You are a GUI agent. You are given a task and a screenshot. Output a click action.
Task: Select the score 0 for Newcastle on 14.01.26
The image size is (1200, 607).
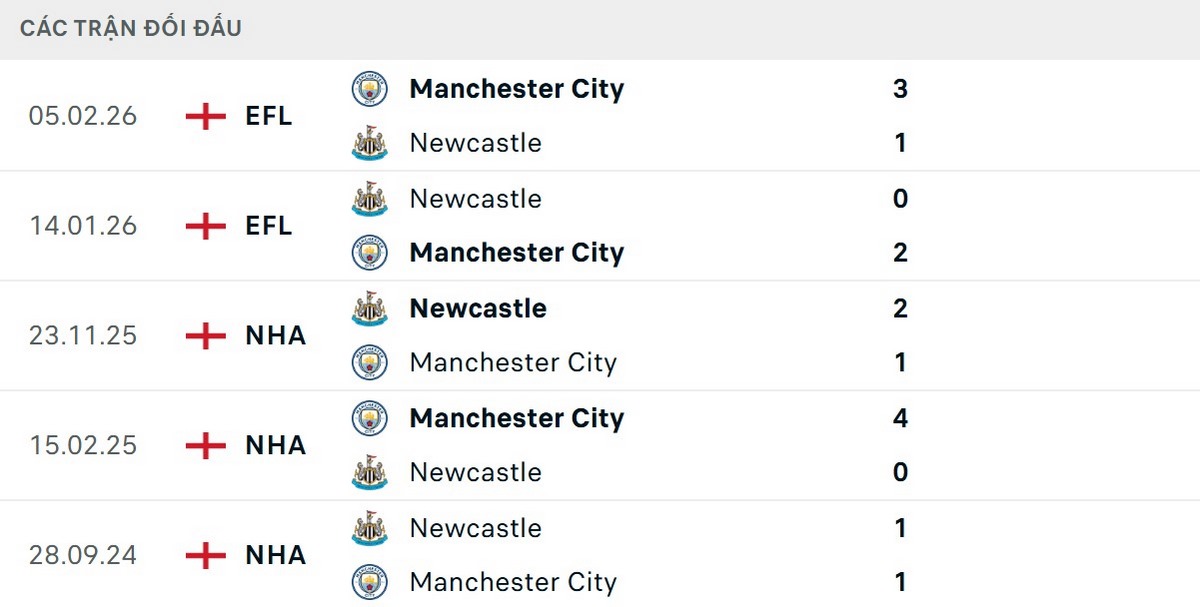point(900,198)
